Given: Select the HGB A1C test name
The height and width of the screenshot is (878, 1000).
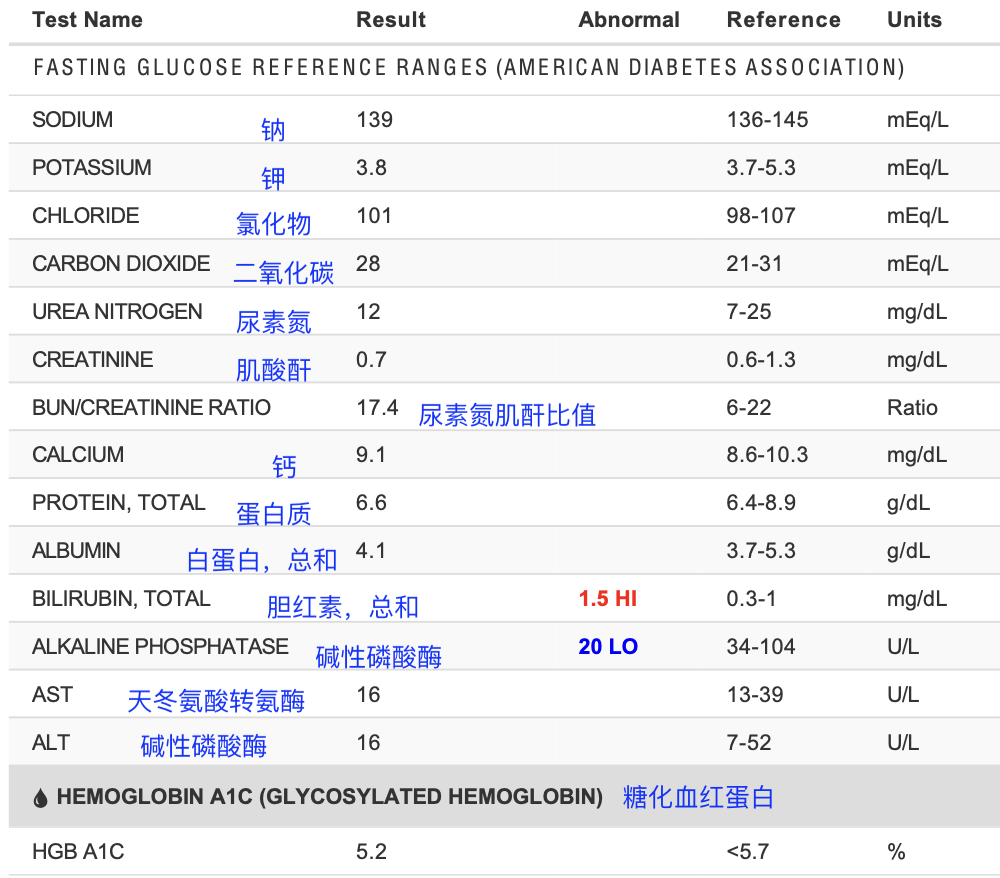Looking at the screenshot, I should pos(78,852).
